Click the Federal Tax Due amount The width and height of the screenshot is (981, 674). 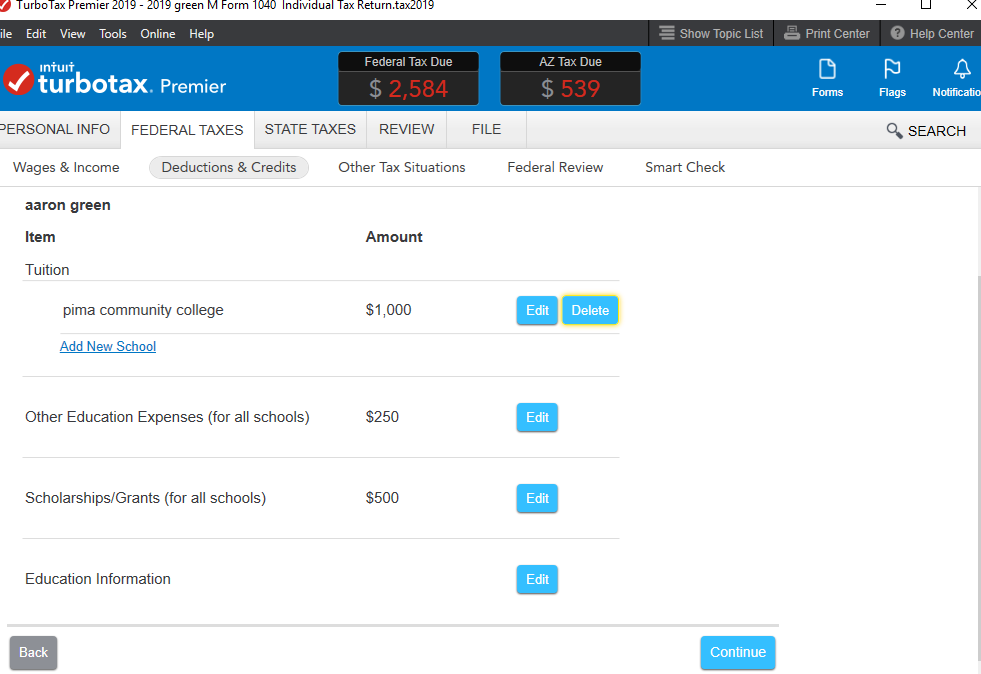point(409,88)
